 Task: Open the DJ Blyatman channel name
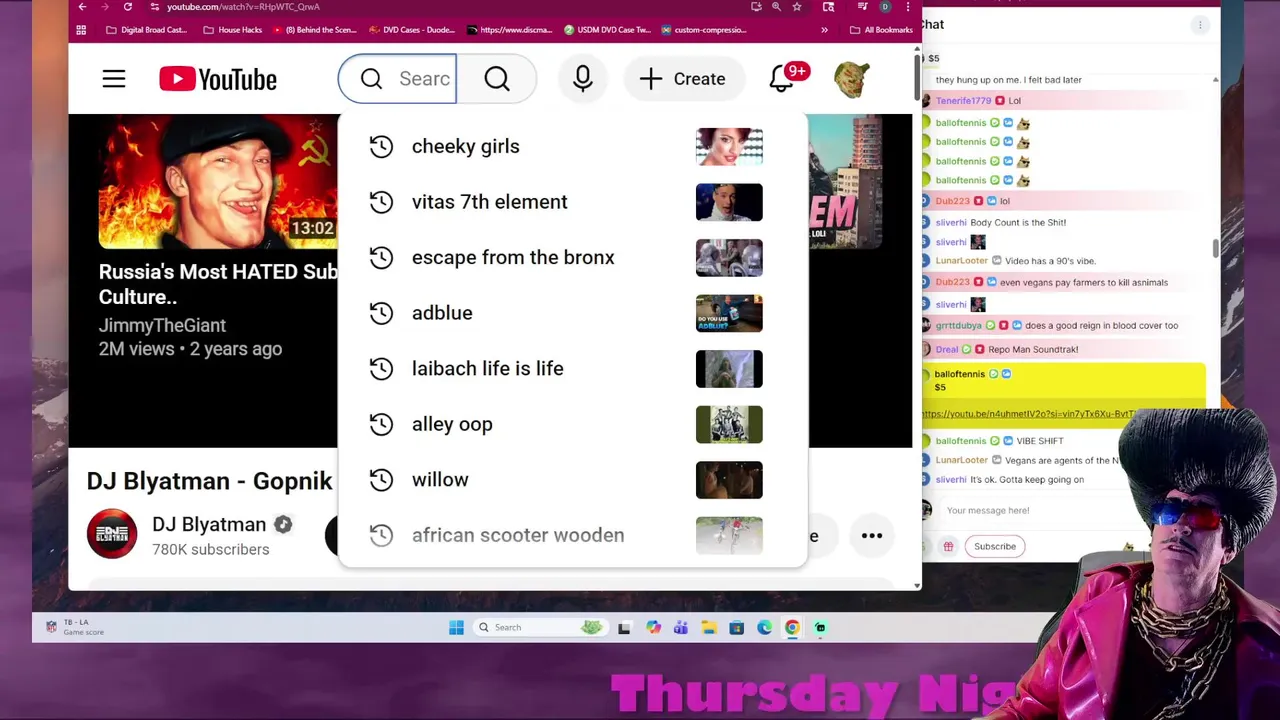click(x=209, y=524)
